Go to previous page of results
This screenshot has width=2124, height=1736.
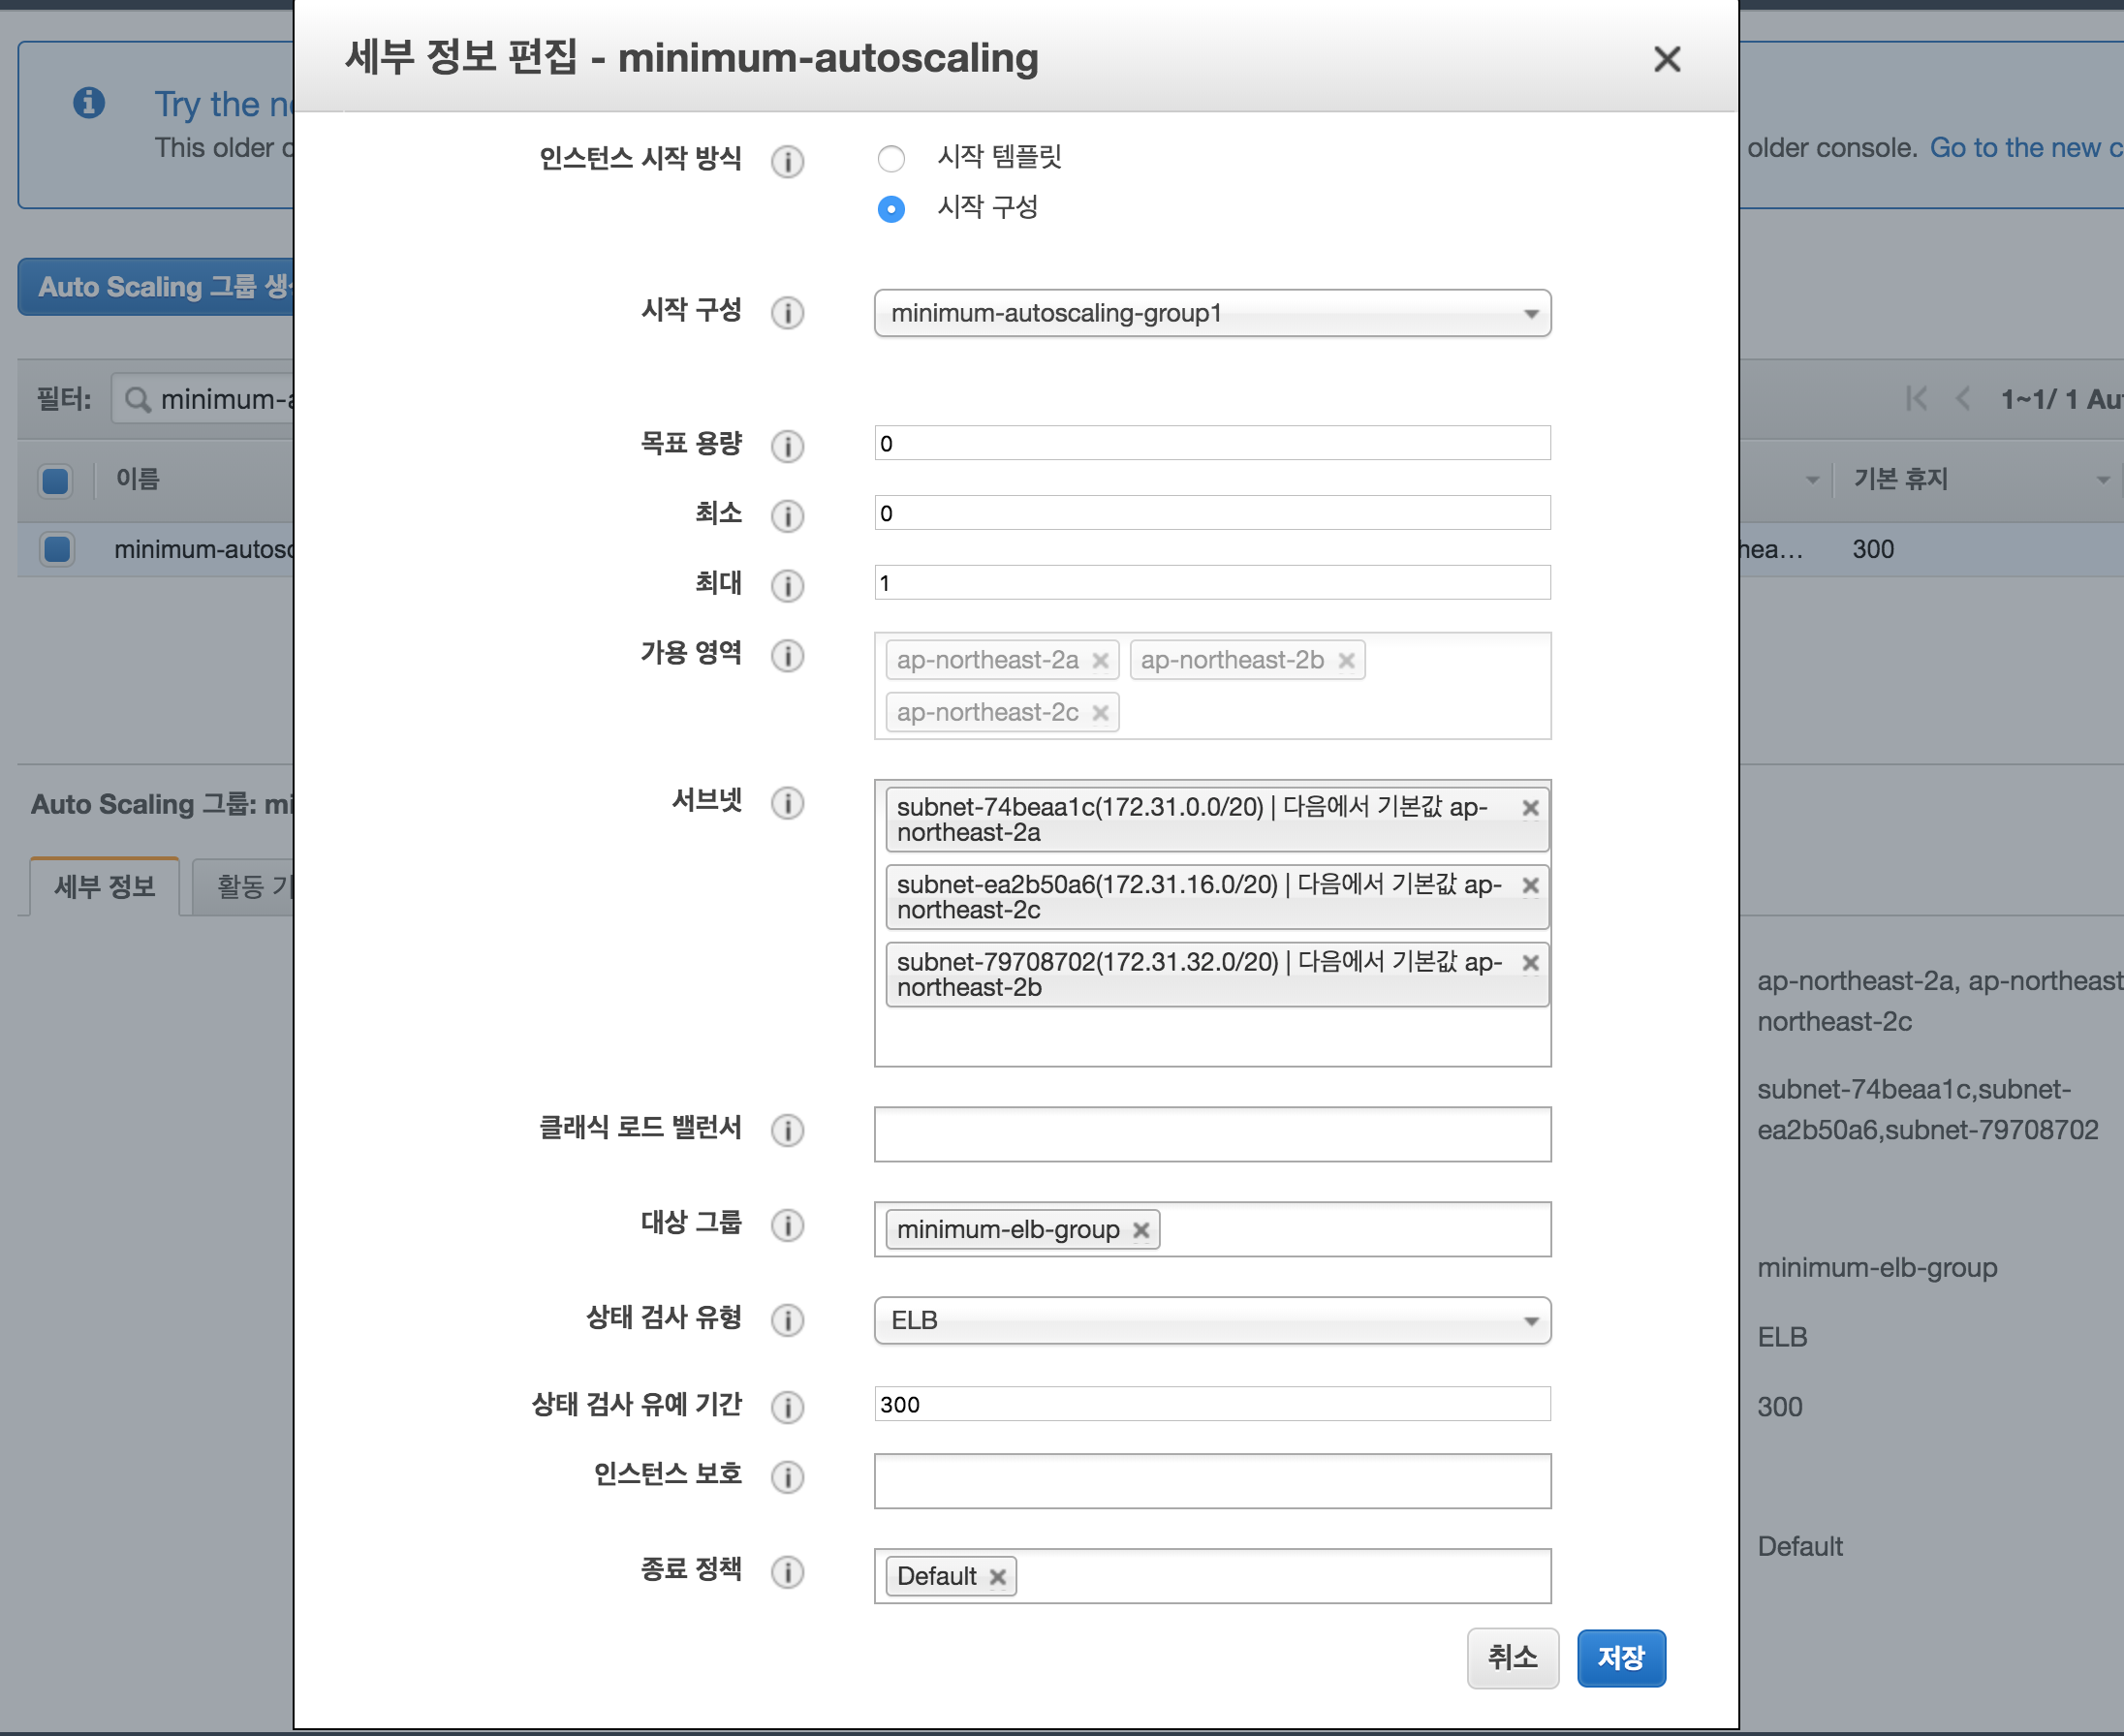point(1962,399)
